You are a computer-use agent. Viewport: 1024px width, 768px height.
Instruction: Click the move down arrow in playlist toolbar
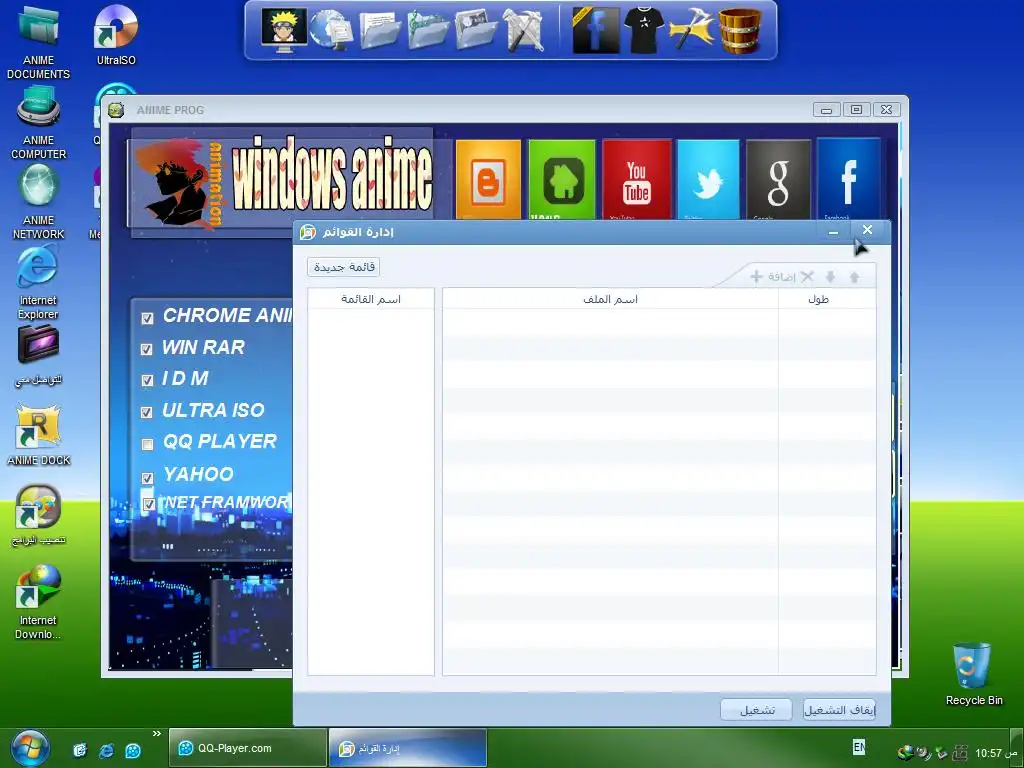click(831, 277)
